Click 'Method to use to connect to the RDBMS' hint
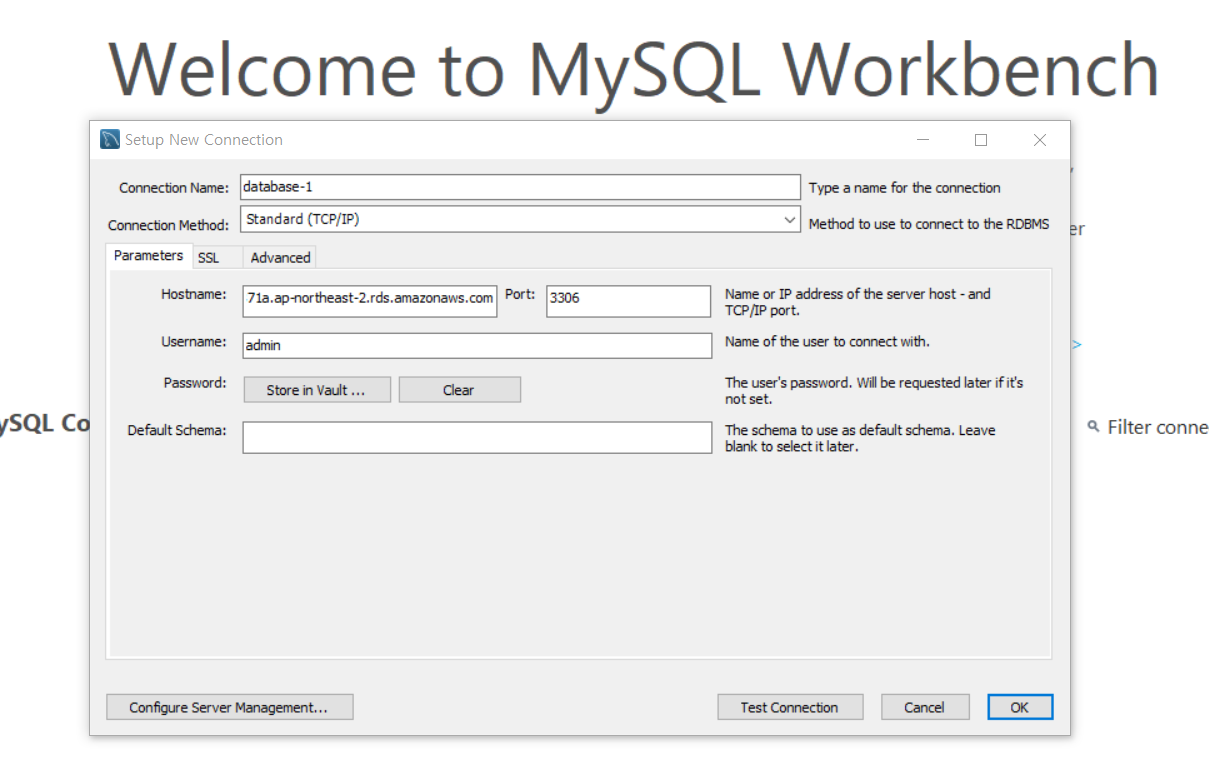The height and width of the screenshot is (780, 1209). (x=929, y=224)
